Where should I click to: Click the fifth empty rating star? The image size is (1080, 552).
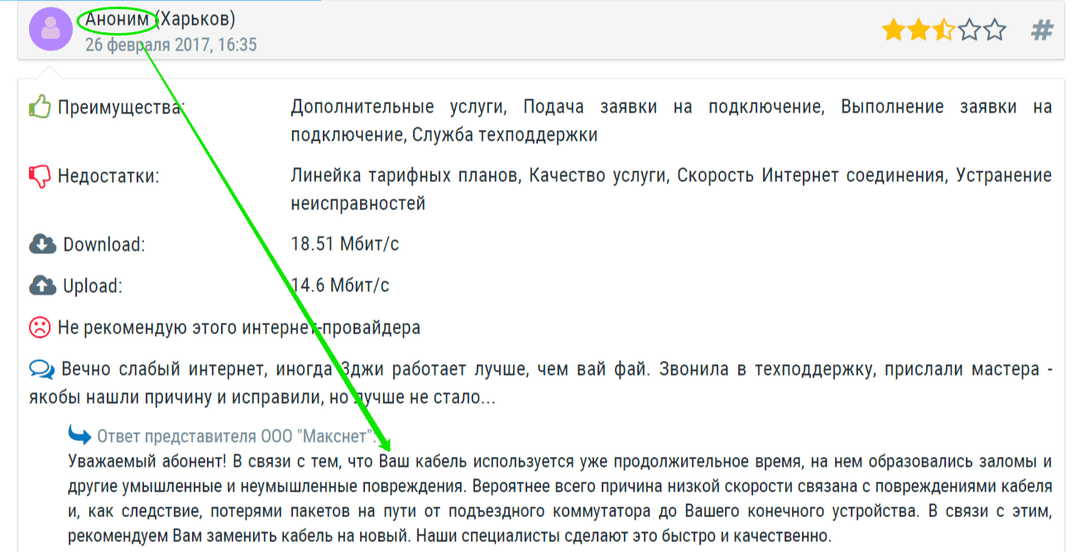994,30
